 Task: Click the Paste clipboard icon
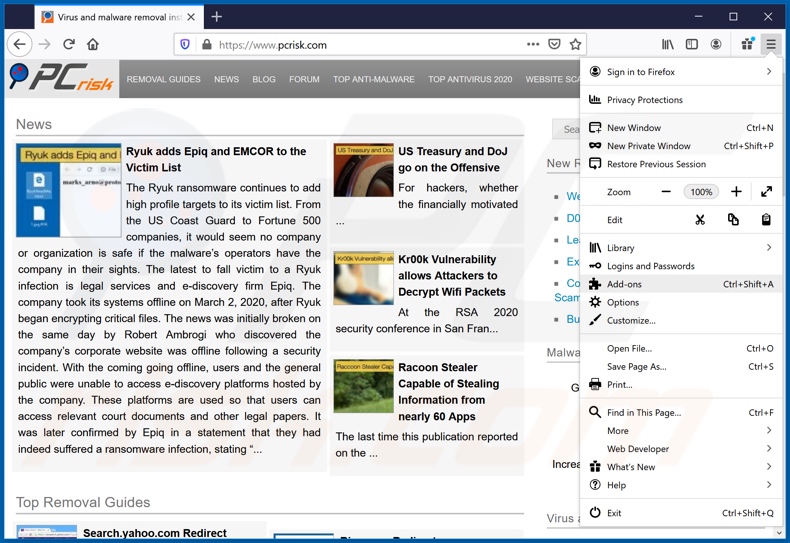click(766, 220)
